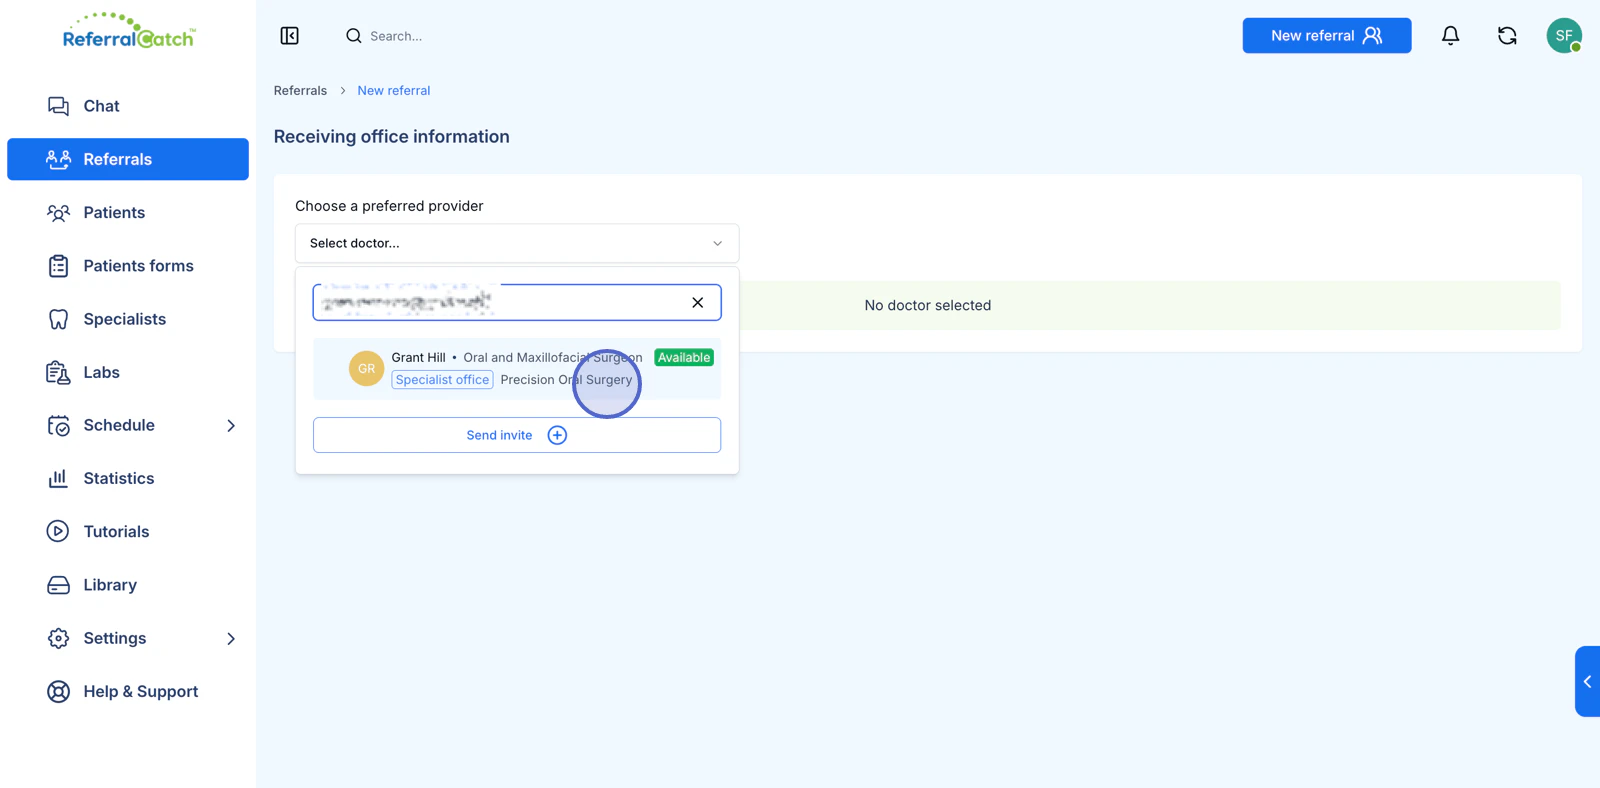Viewport: 1600px width, 788px height.
Task: Open Referrals breadcrumb link
Action: 300,90
